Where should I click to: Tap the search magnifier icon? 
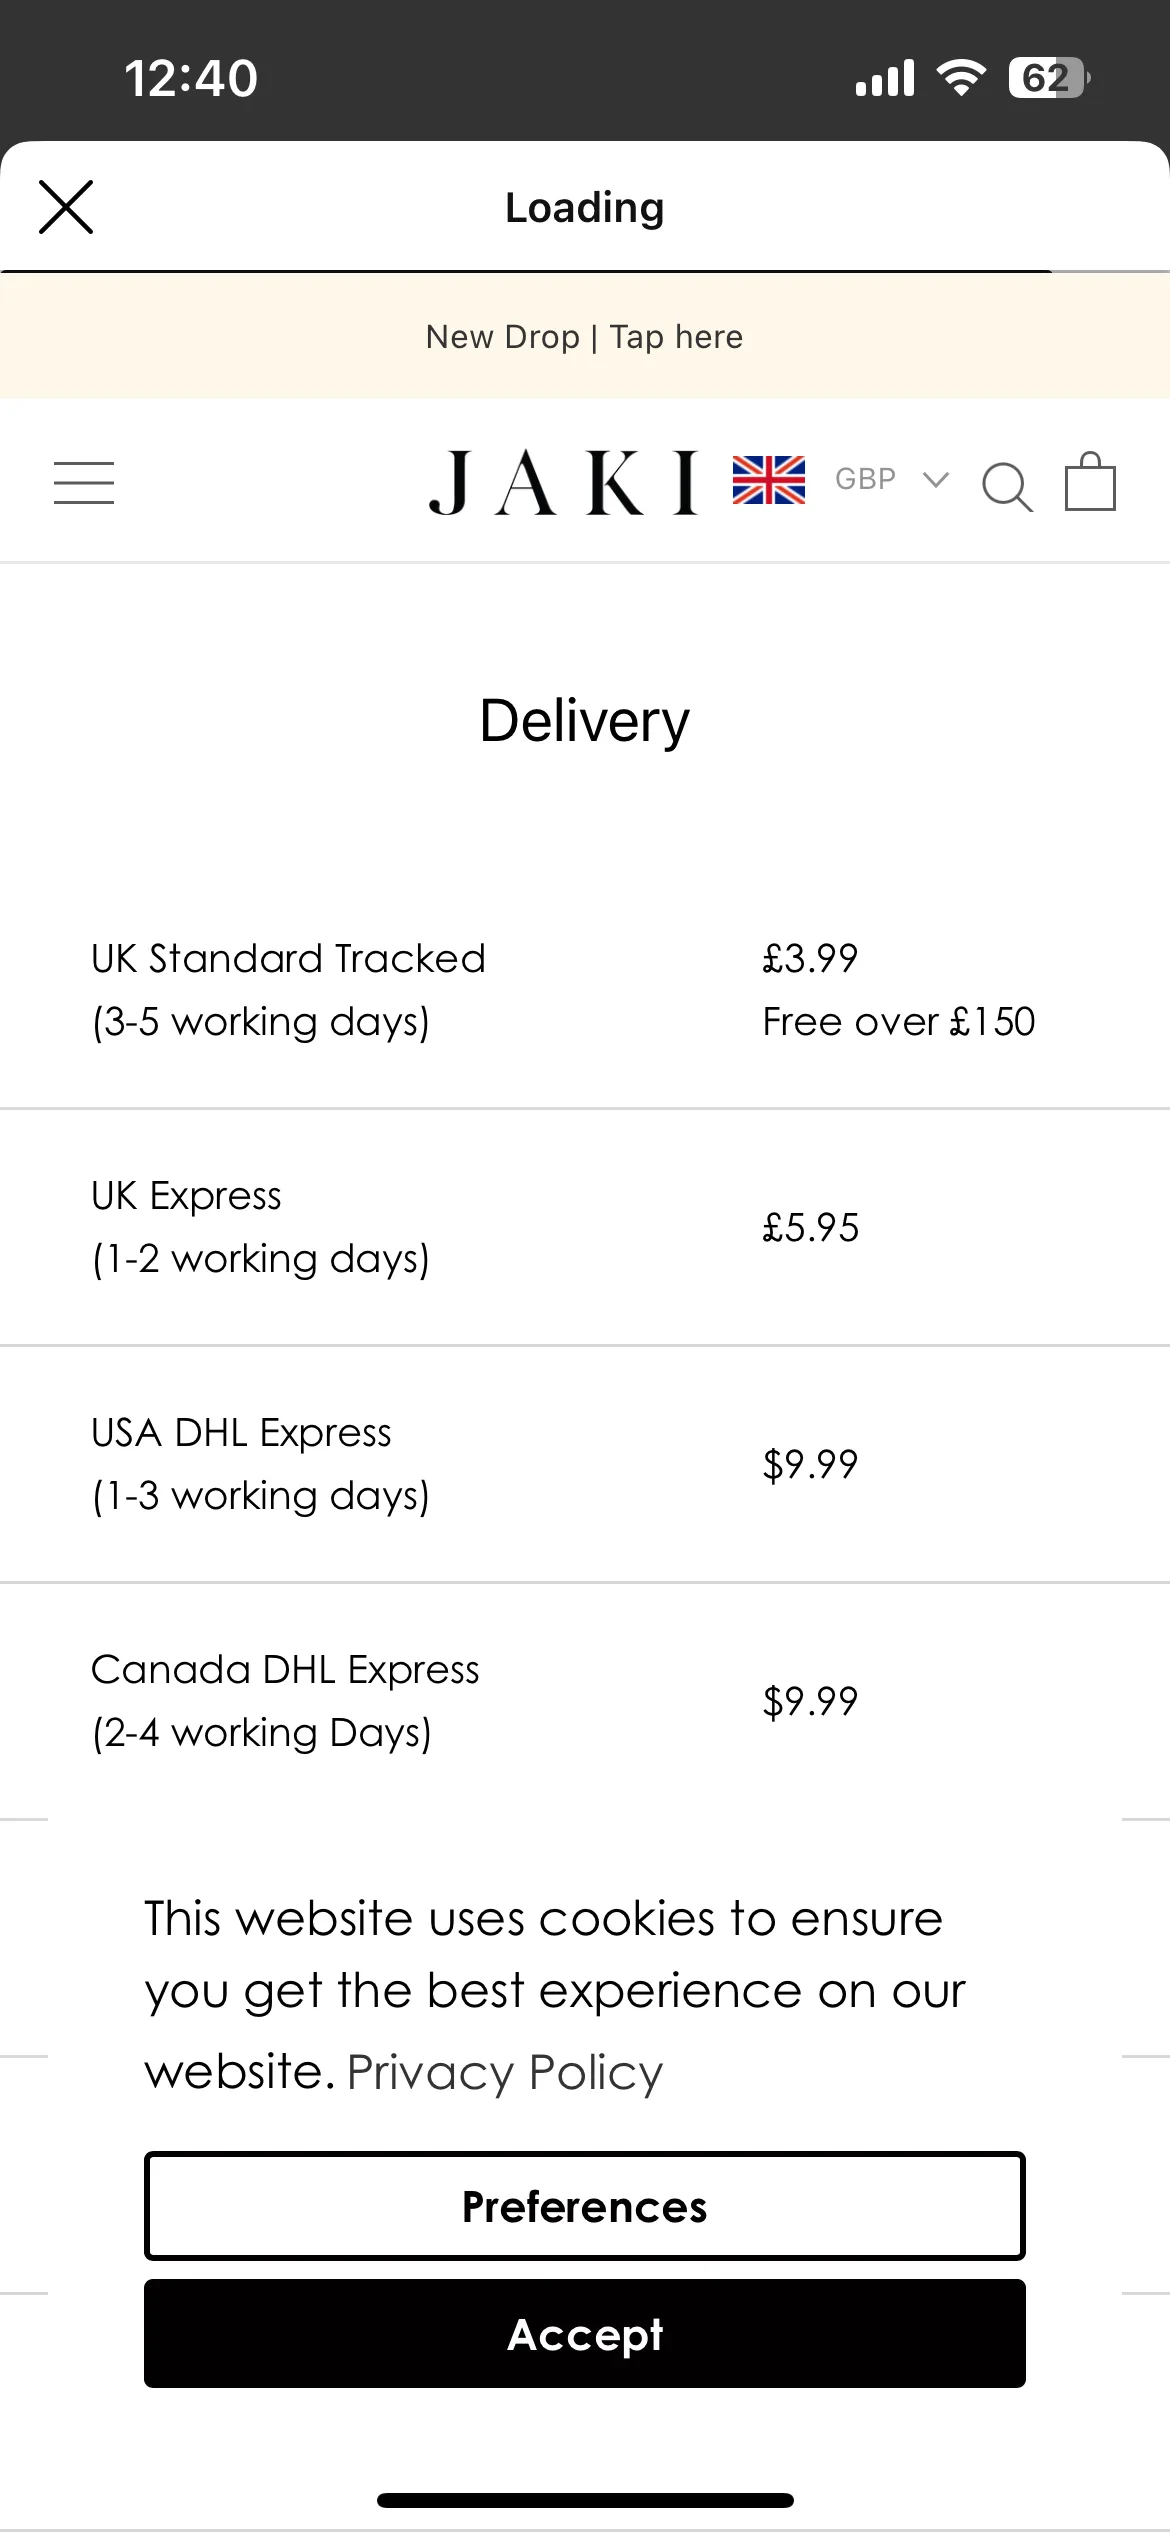click(1007, 487)
